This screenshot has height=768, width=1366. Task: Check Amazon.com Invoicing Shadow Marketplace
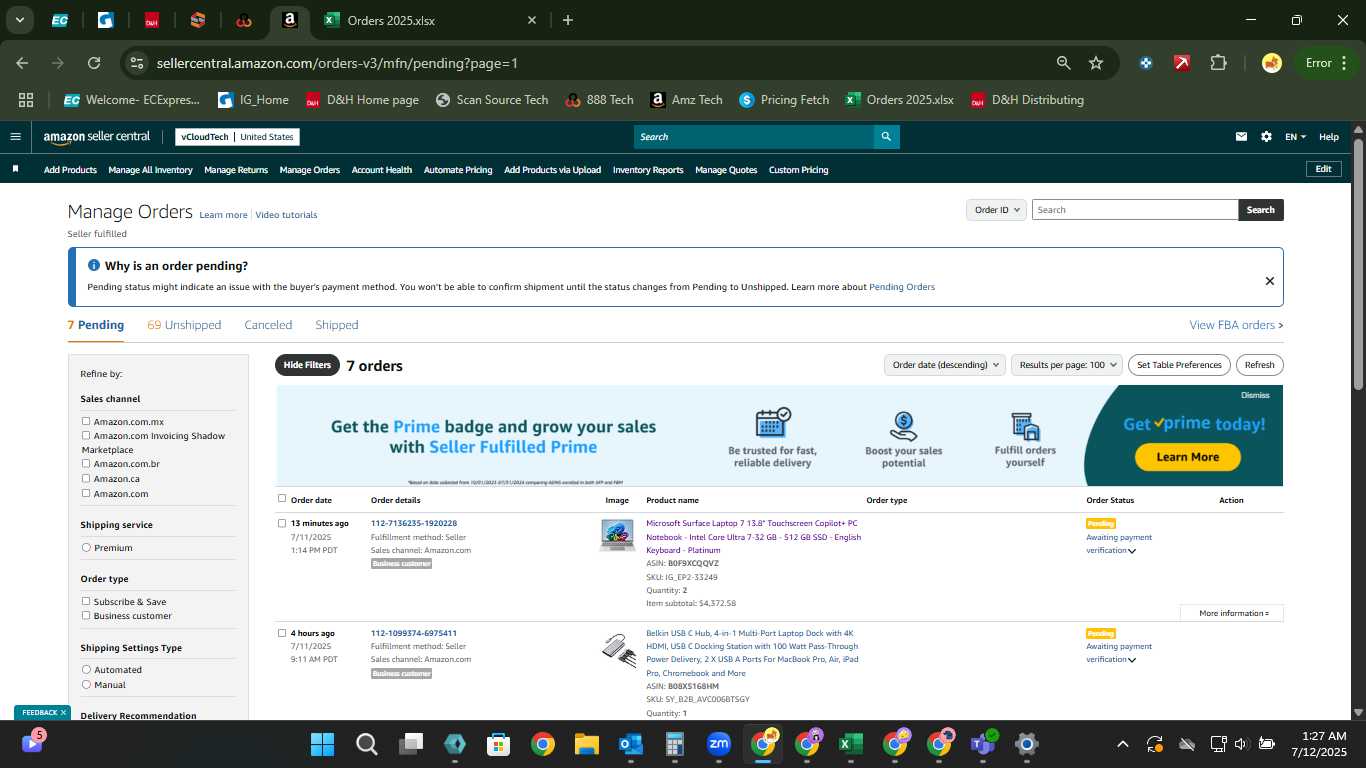[86, 436]
